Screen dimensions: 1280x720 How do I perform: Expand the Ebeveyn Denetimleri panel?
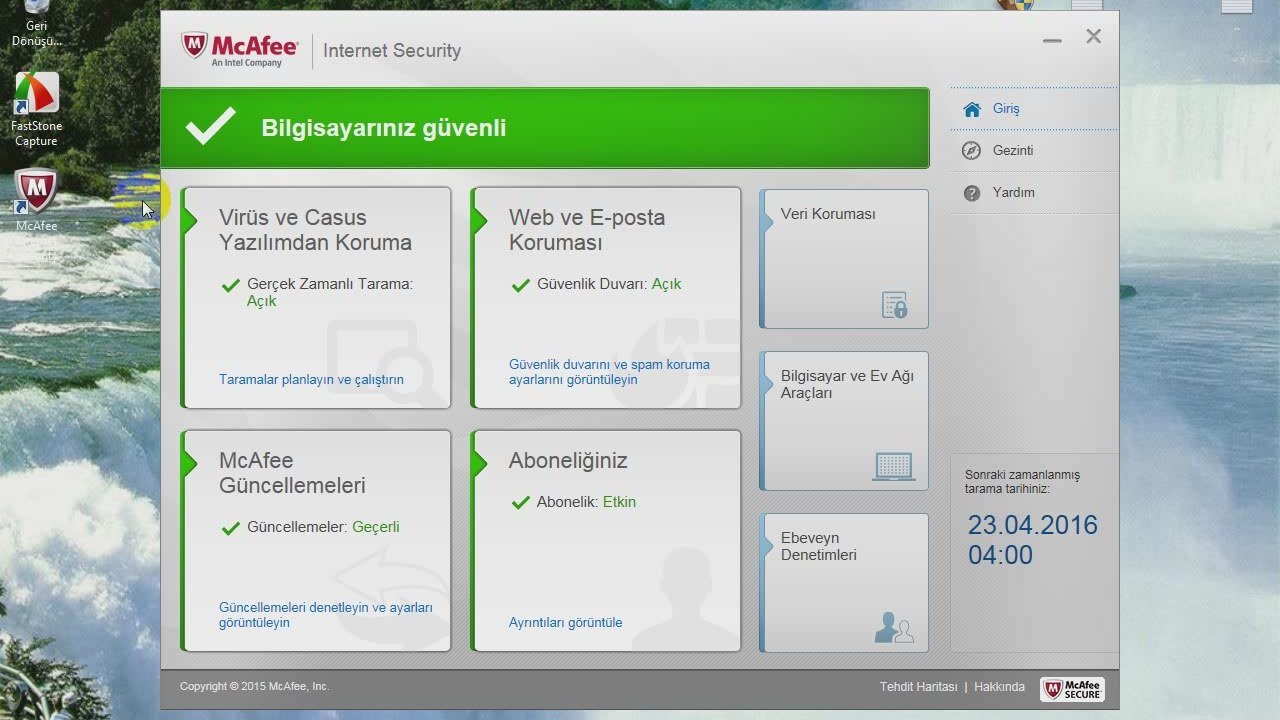pyautogui.click(x=844, y=583)
